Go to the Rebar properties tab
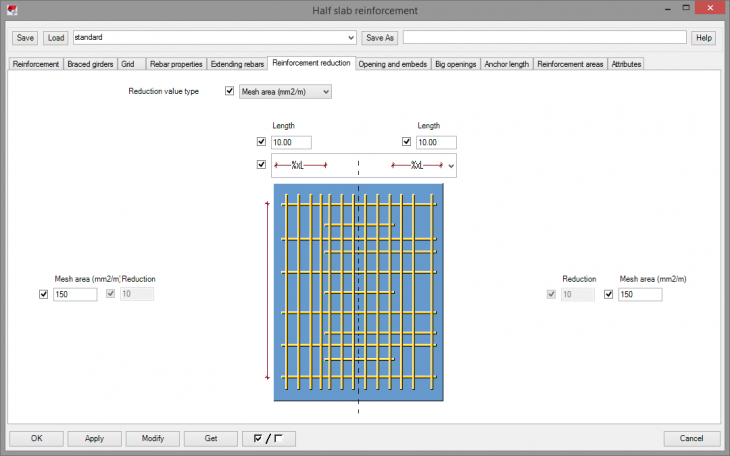730x456 pixels. (176, 64)
